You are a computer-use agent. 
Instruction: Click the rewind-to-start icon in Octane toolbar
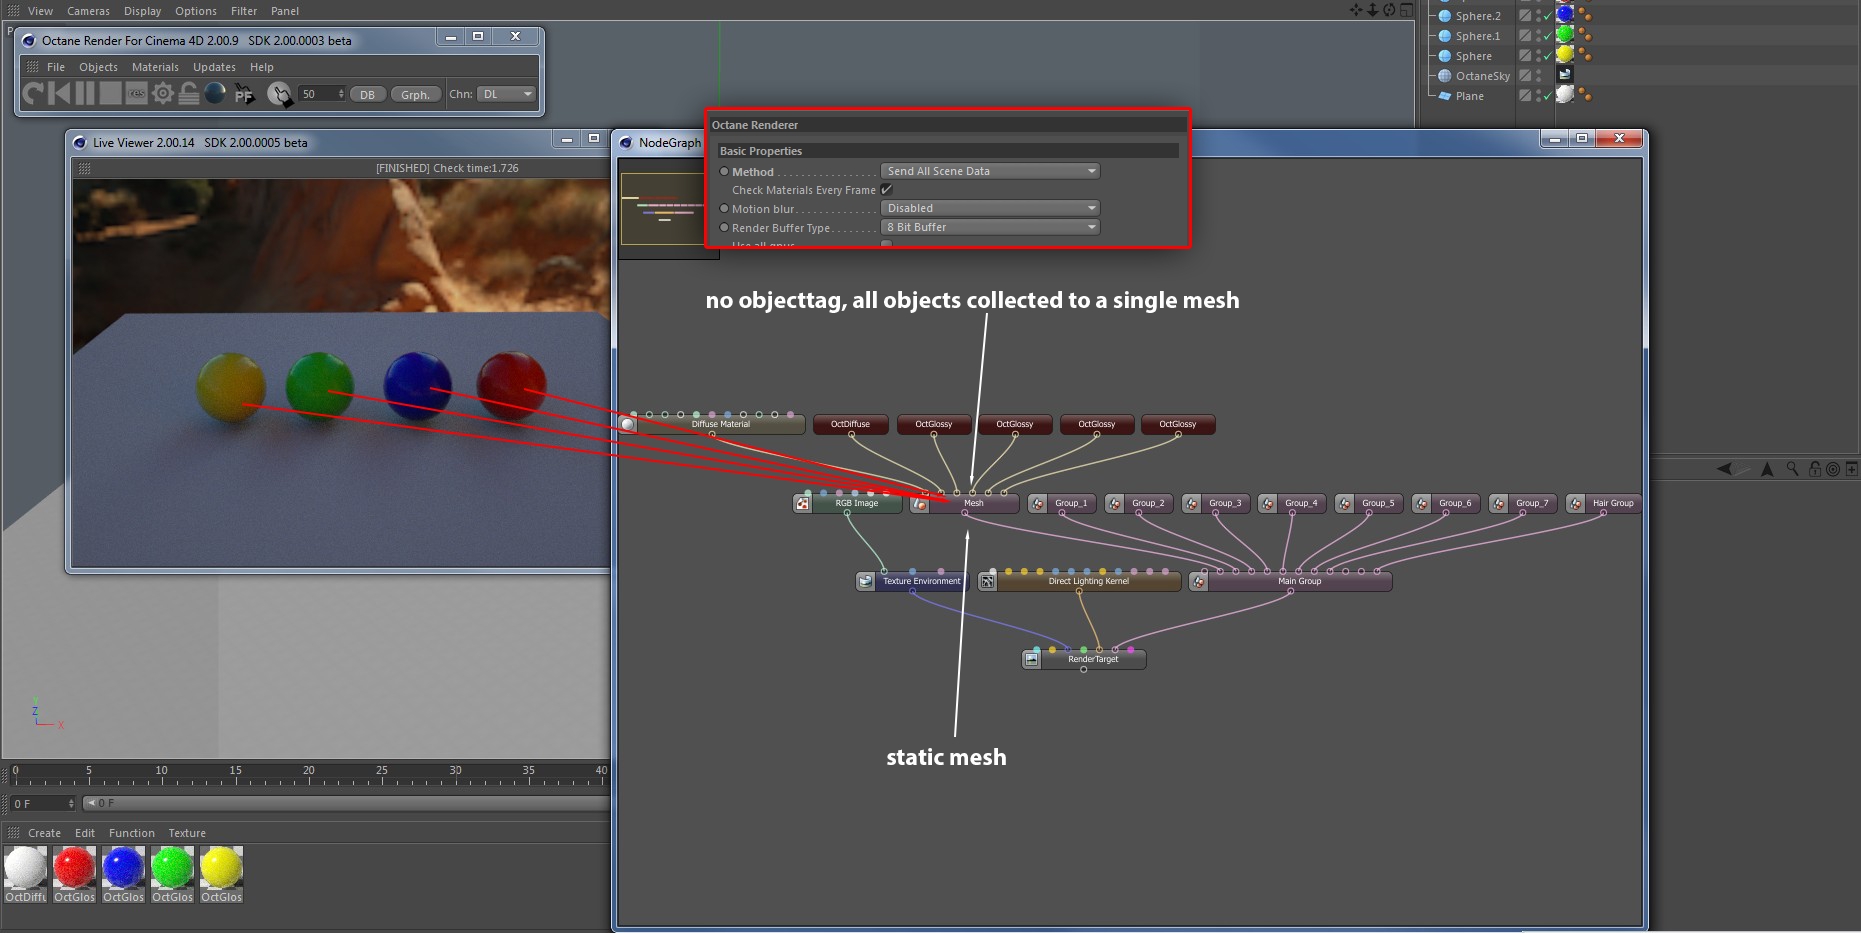[x=59, y=94]
